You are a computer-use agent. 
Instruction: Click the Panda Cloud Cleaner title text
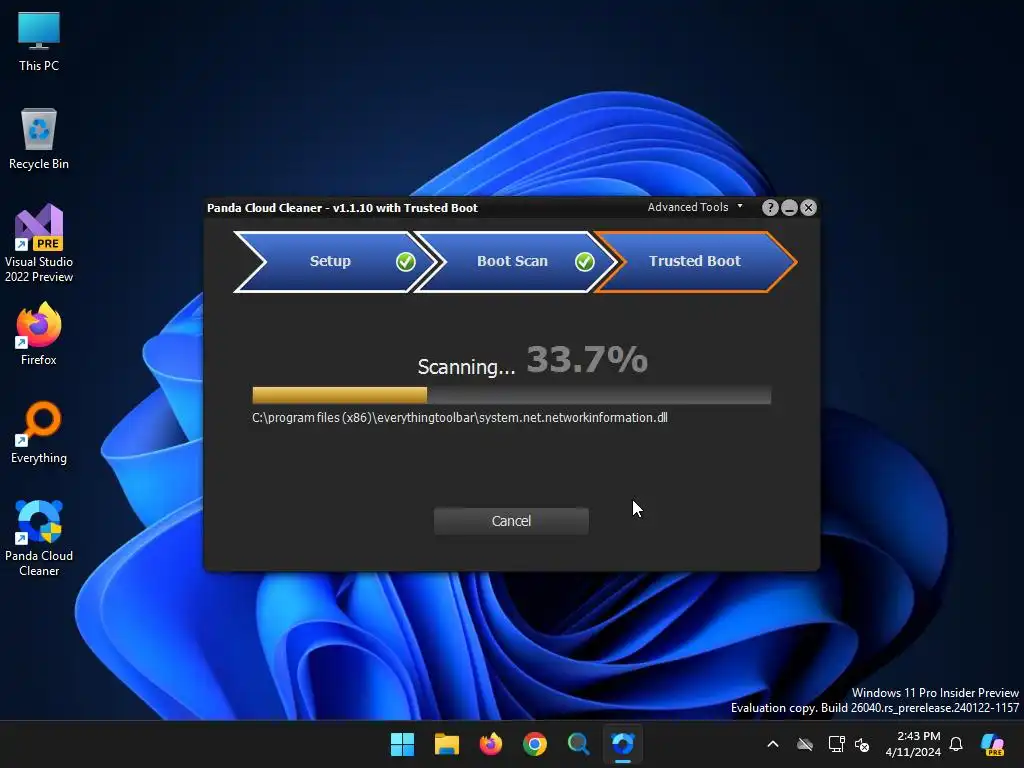[342, 208]
